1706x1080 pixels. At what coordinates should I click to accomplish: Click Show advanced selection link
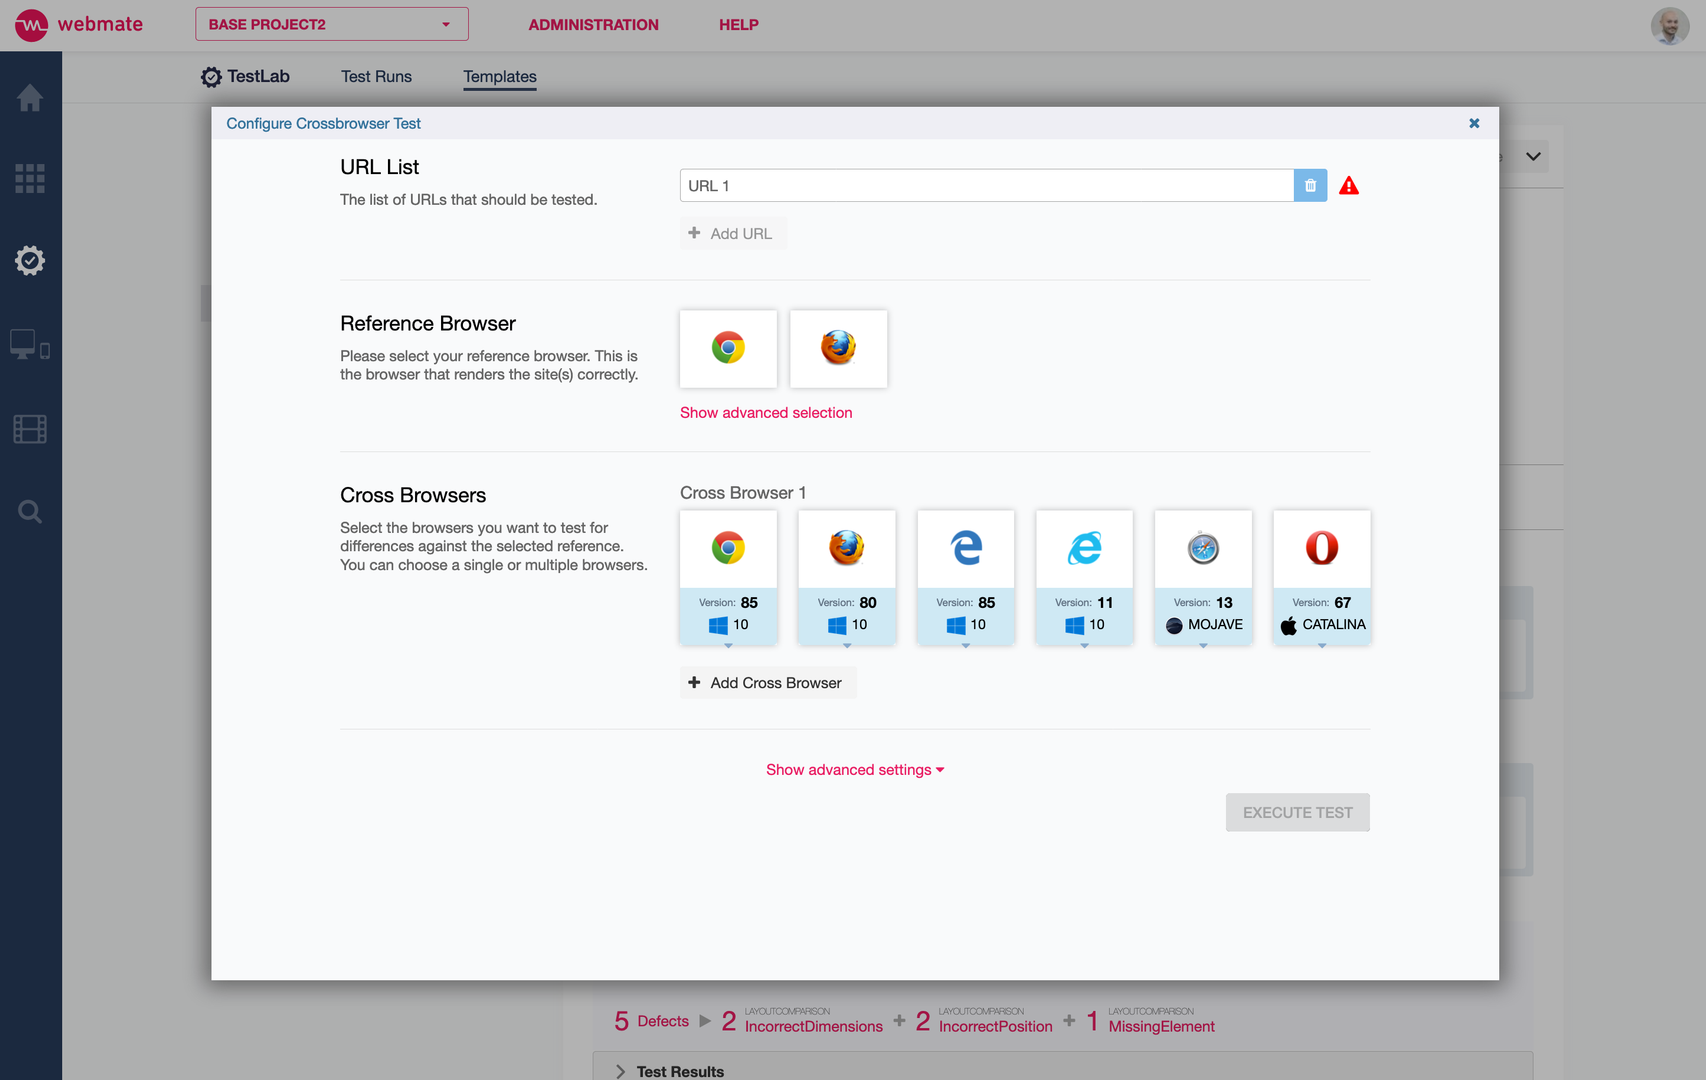(x=766, y=413)
